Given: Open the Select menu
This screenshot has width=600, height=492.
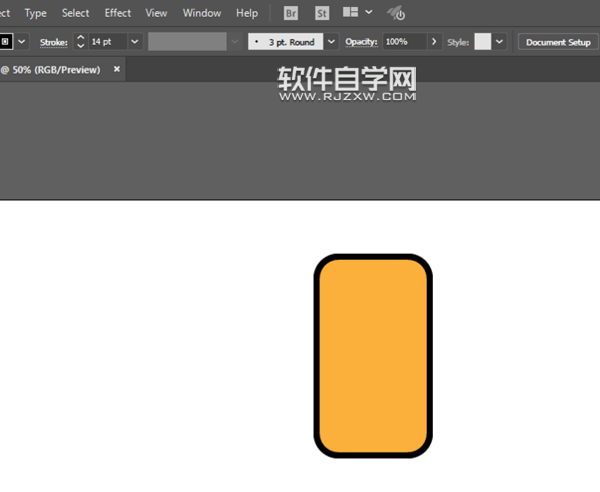Looking at the screenshot, I should point(75,13).
